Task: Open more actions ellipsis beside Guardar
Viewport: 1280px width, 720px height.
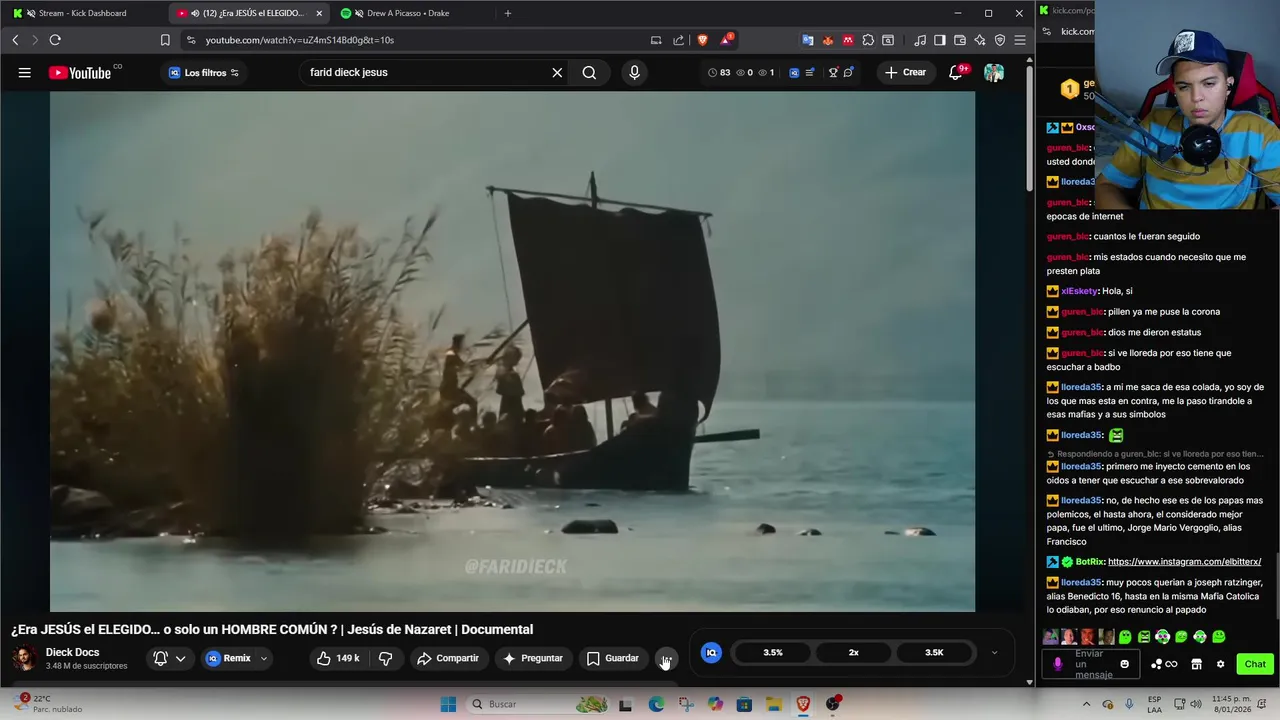Action: point(666,658)
